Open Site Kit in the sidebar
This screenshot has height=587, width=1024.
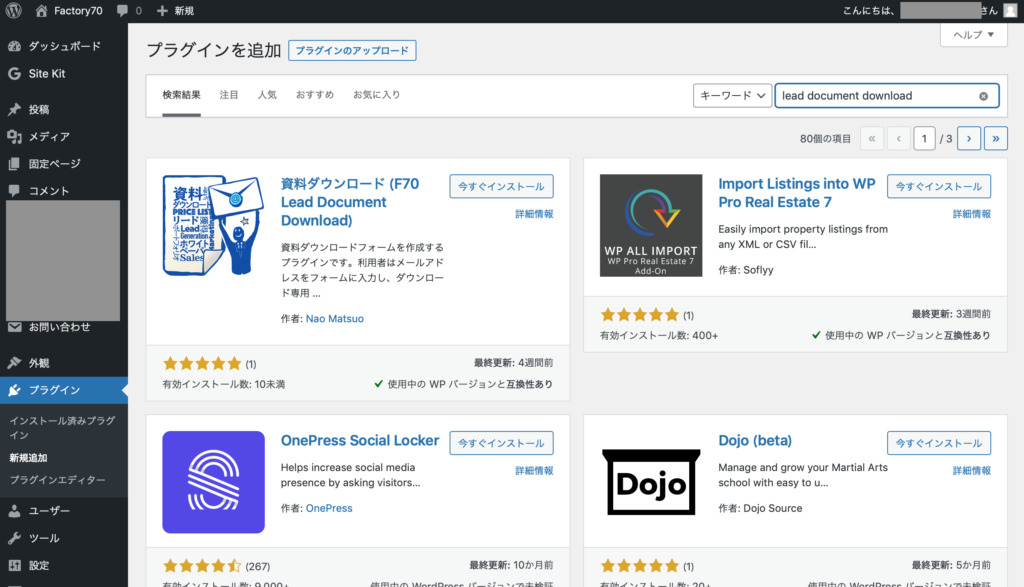click(x=63, y=74)
